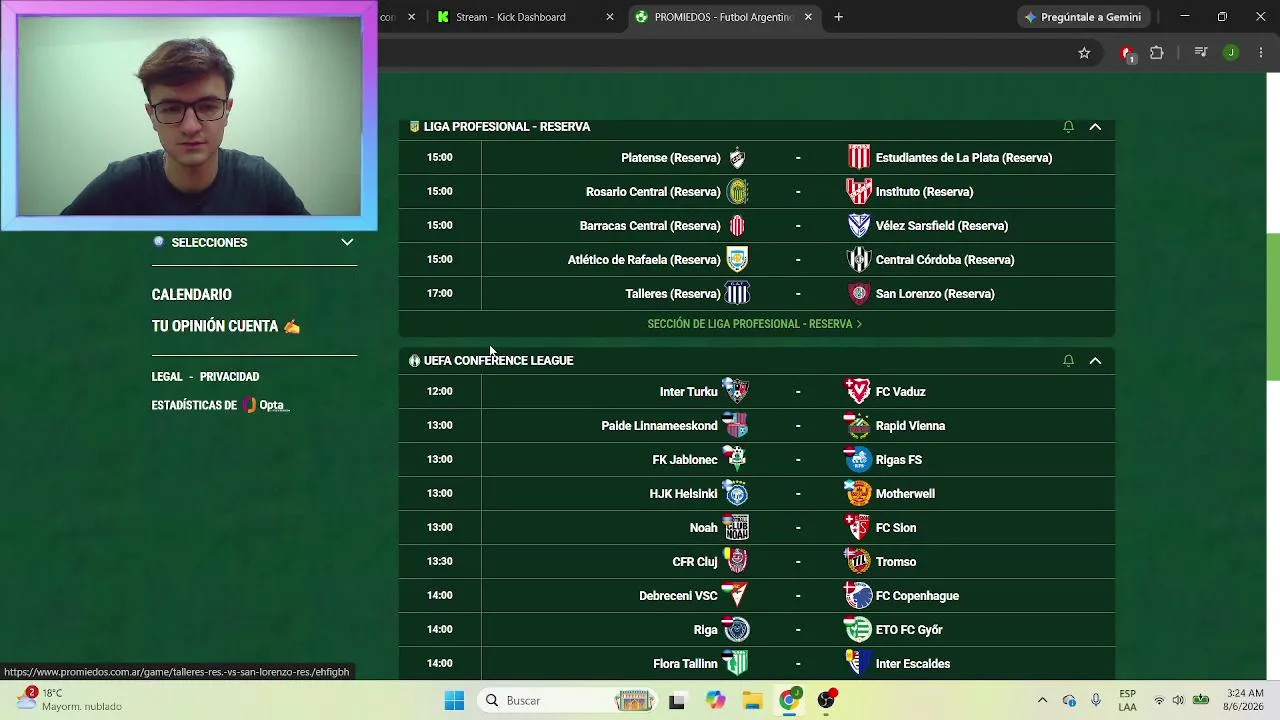Open File Explorer from the taskbar
Viewport: 1280px width, 720px height.
752,701
